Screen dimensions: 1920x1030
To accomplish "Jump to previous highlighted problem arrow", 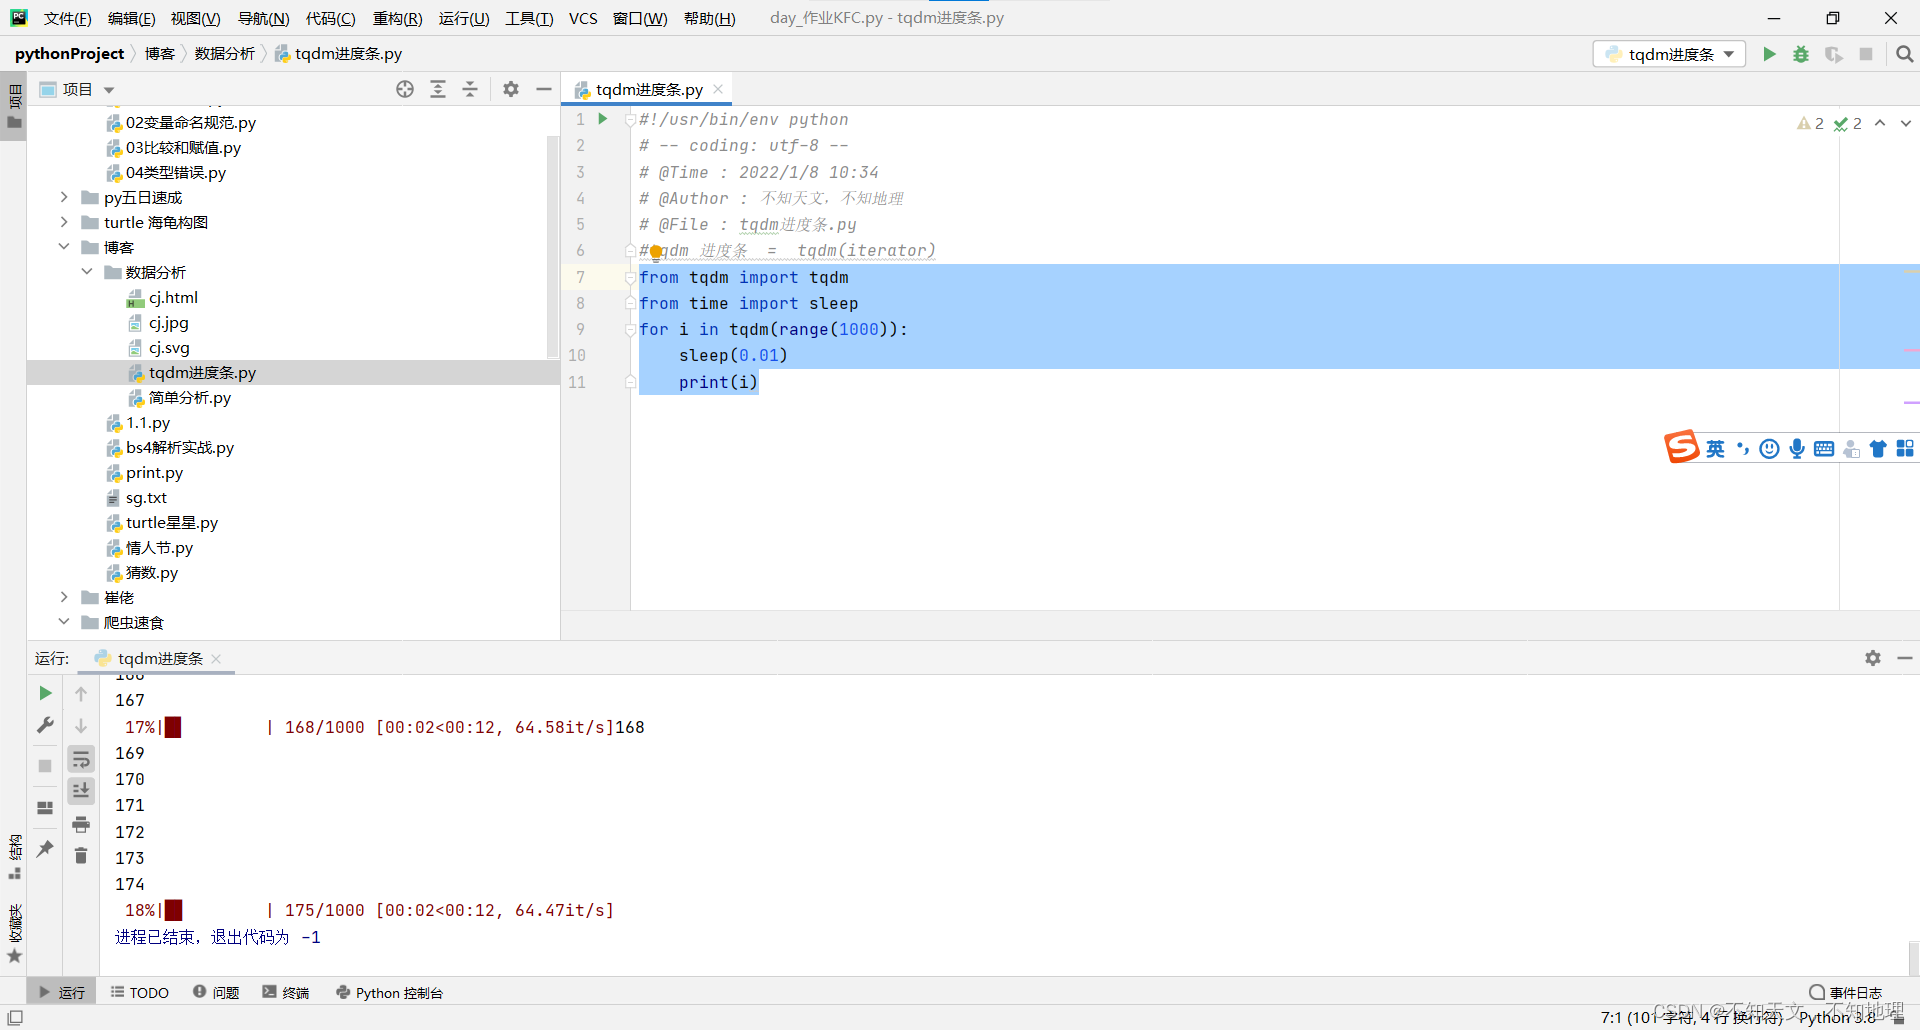I will point(1880,123).
